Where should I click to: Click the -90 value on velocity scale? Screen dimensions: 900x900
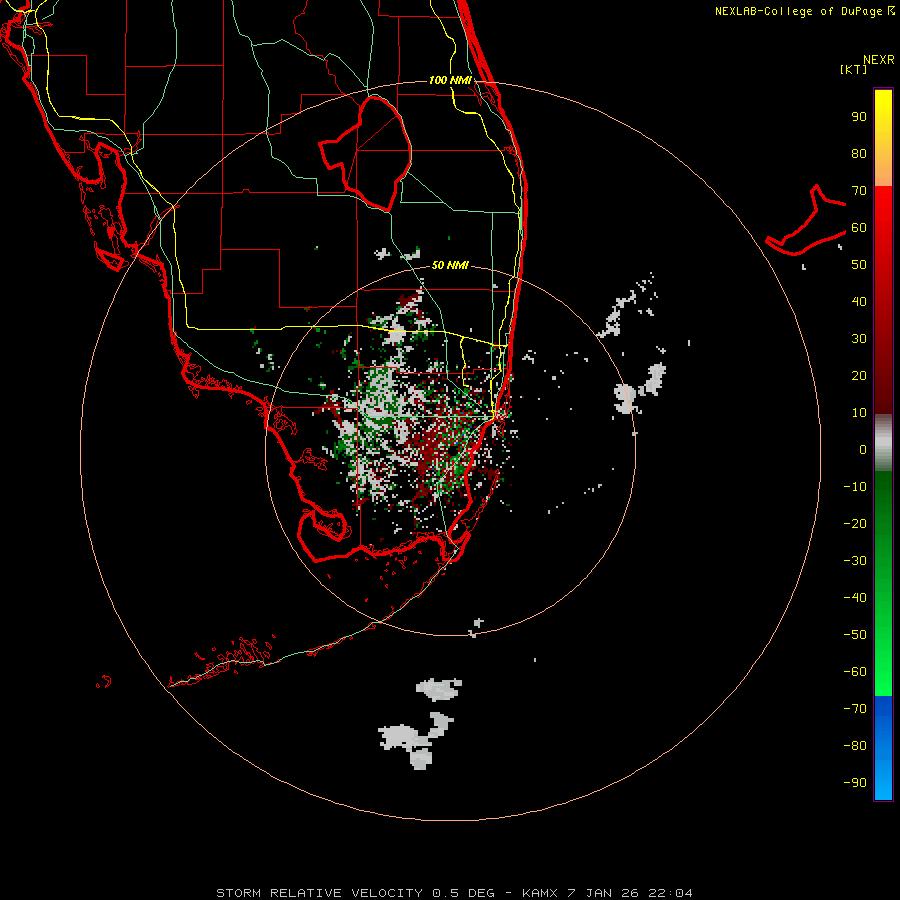(855, 783)
